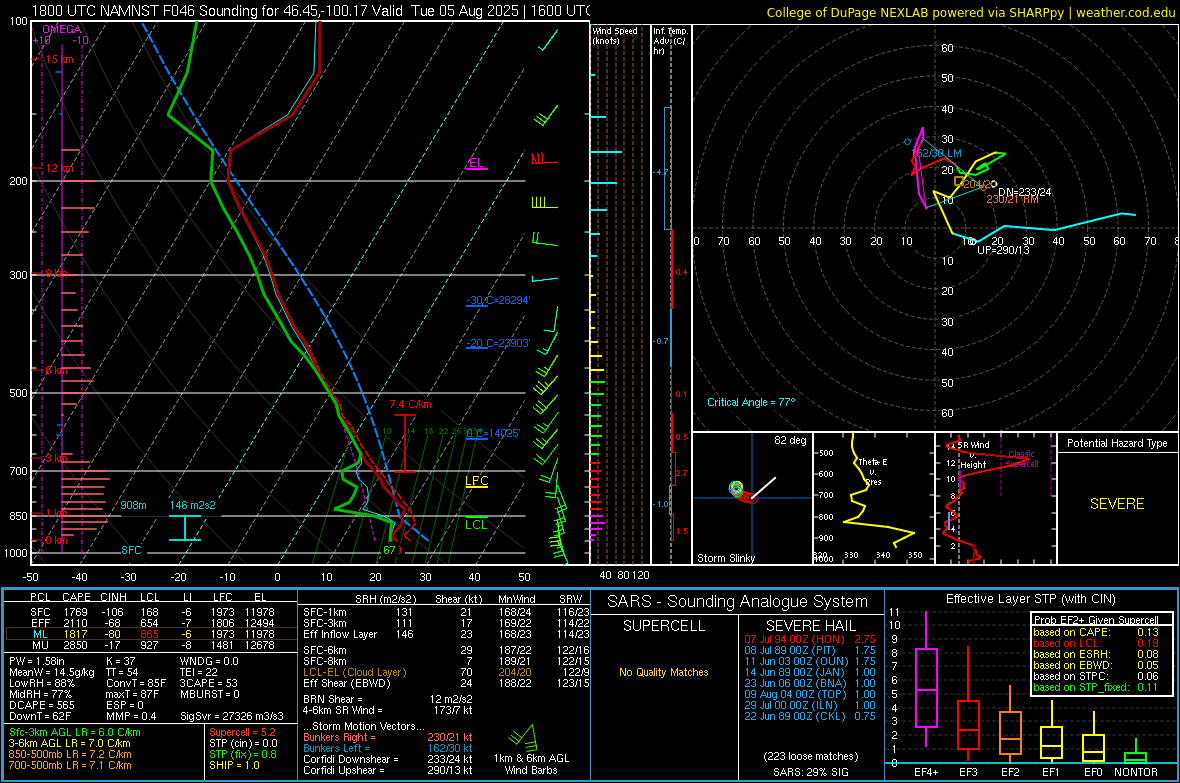Click the -30 C=28294' height label
This screenshot has height=783, width=1180.
497,300
